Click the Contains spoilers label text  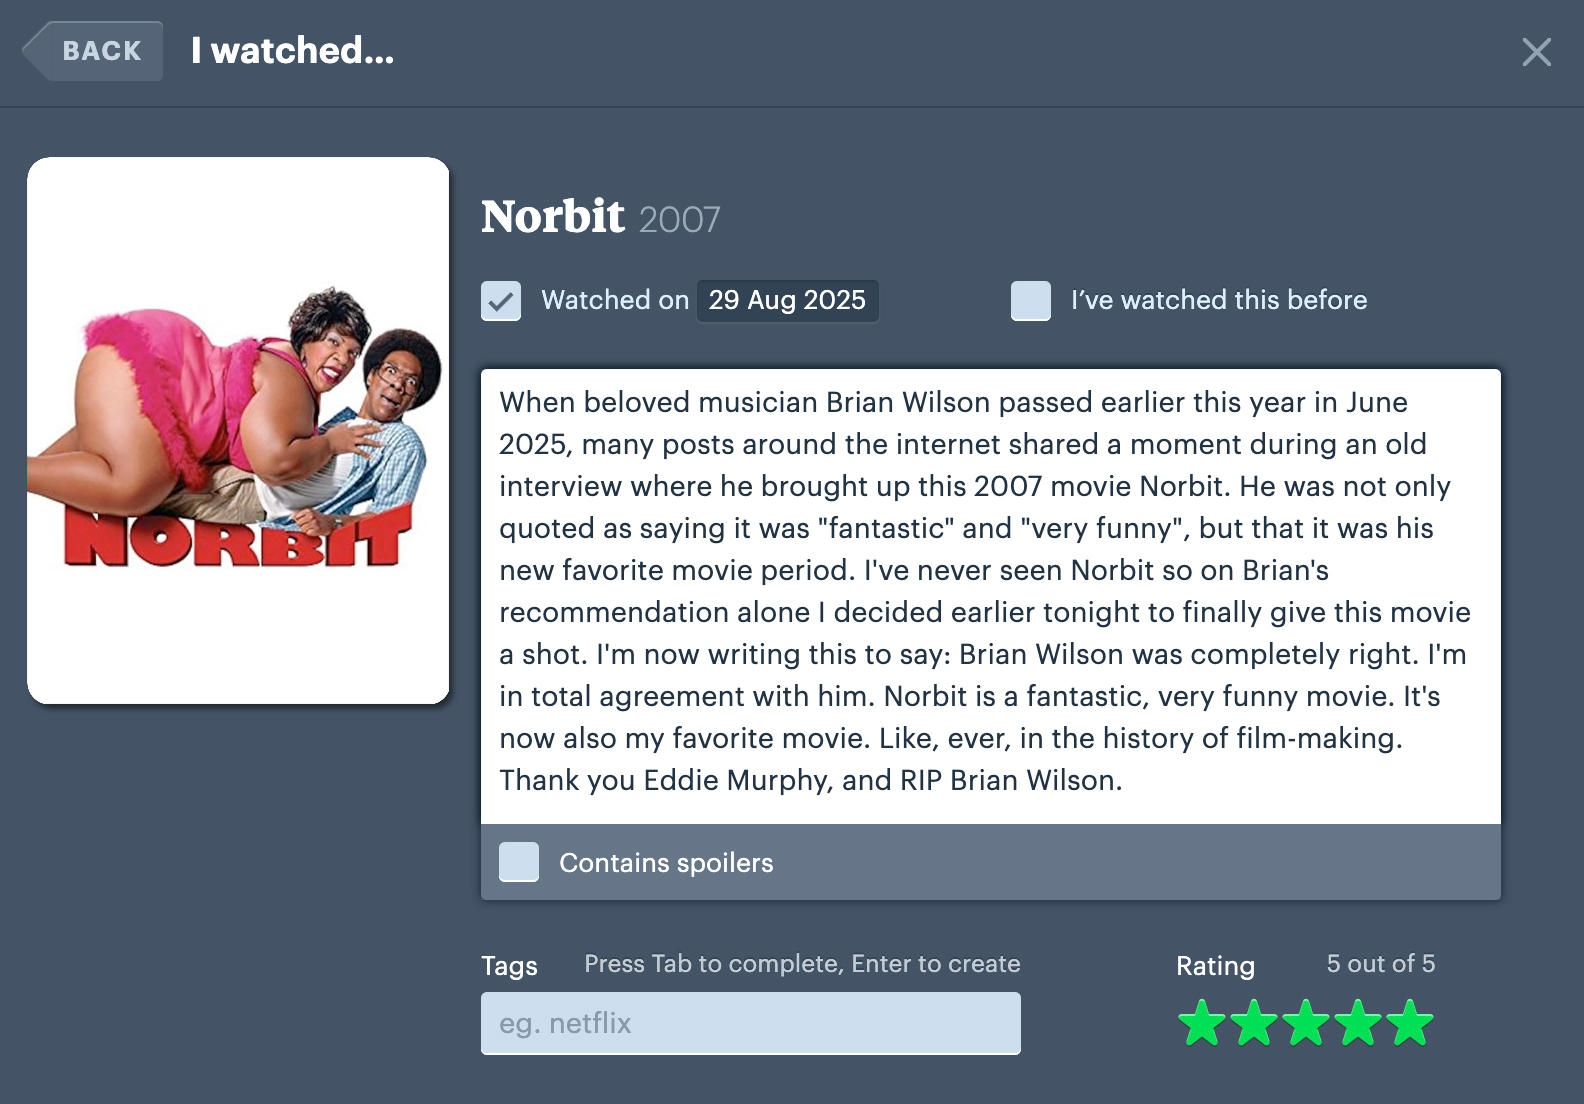pyautogui.click(x=666, y=863)
